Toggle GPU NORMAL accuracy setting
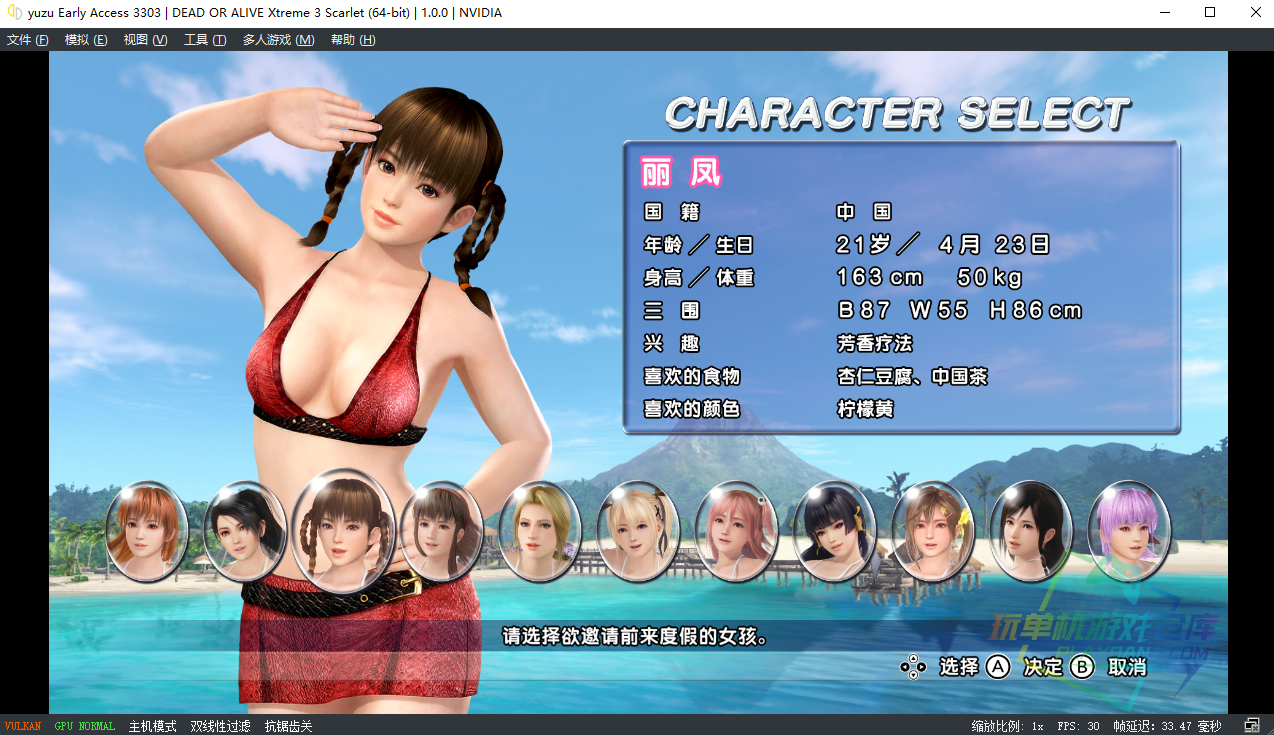The image size is (1274, 735). point(85,726)
